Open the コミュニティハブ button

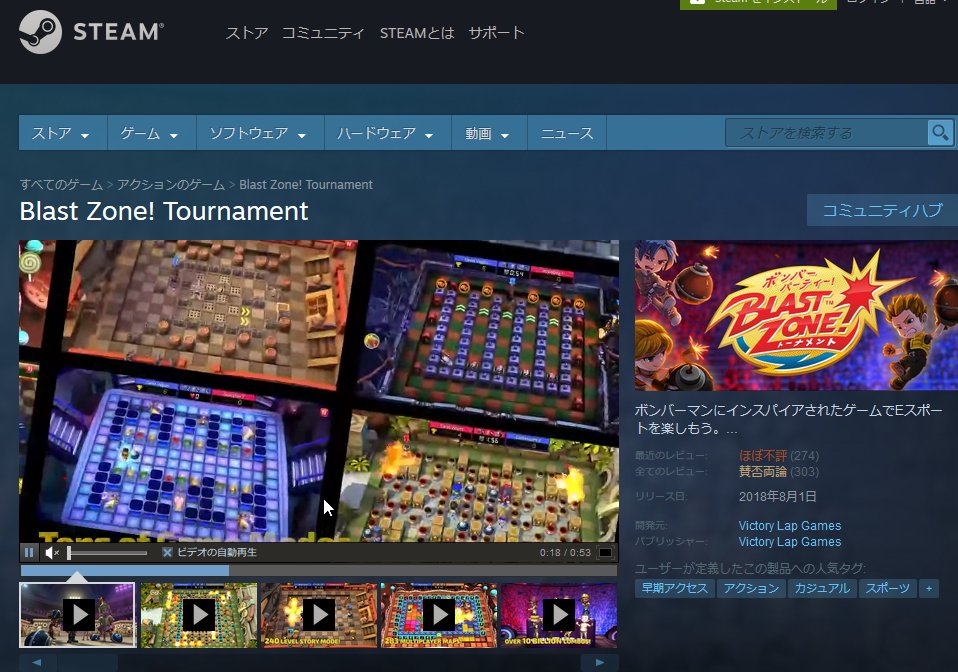click(x=882, y=210)
